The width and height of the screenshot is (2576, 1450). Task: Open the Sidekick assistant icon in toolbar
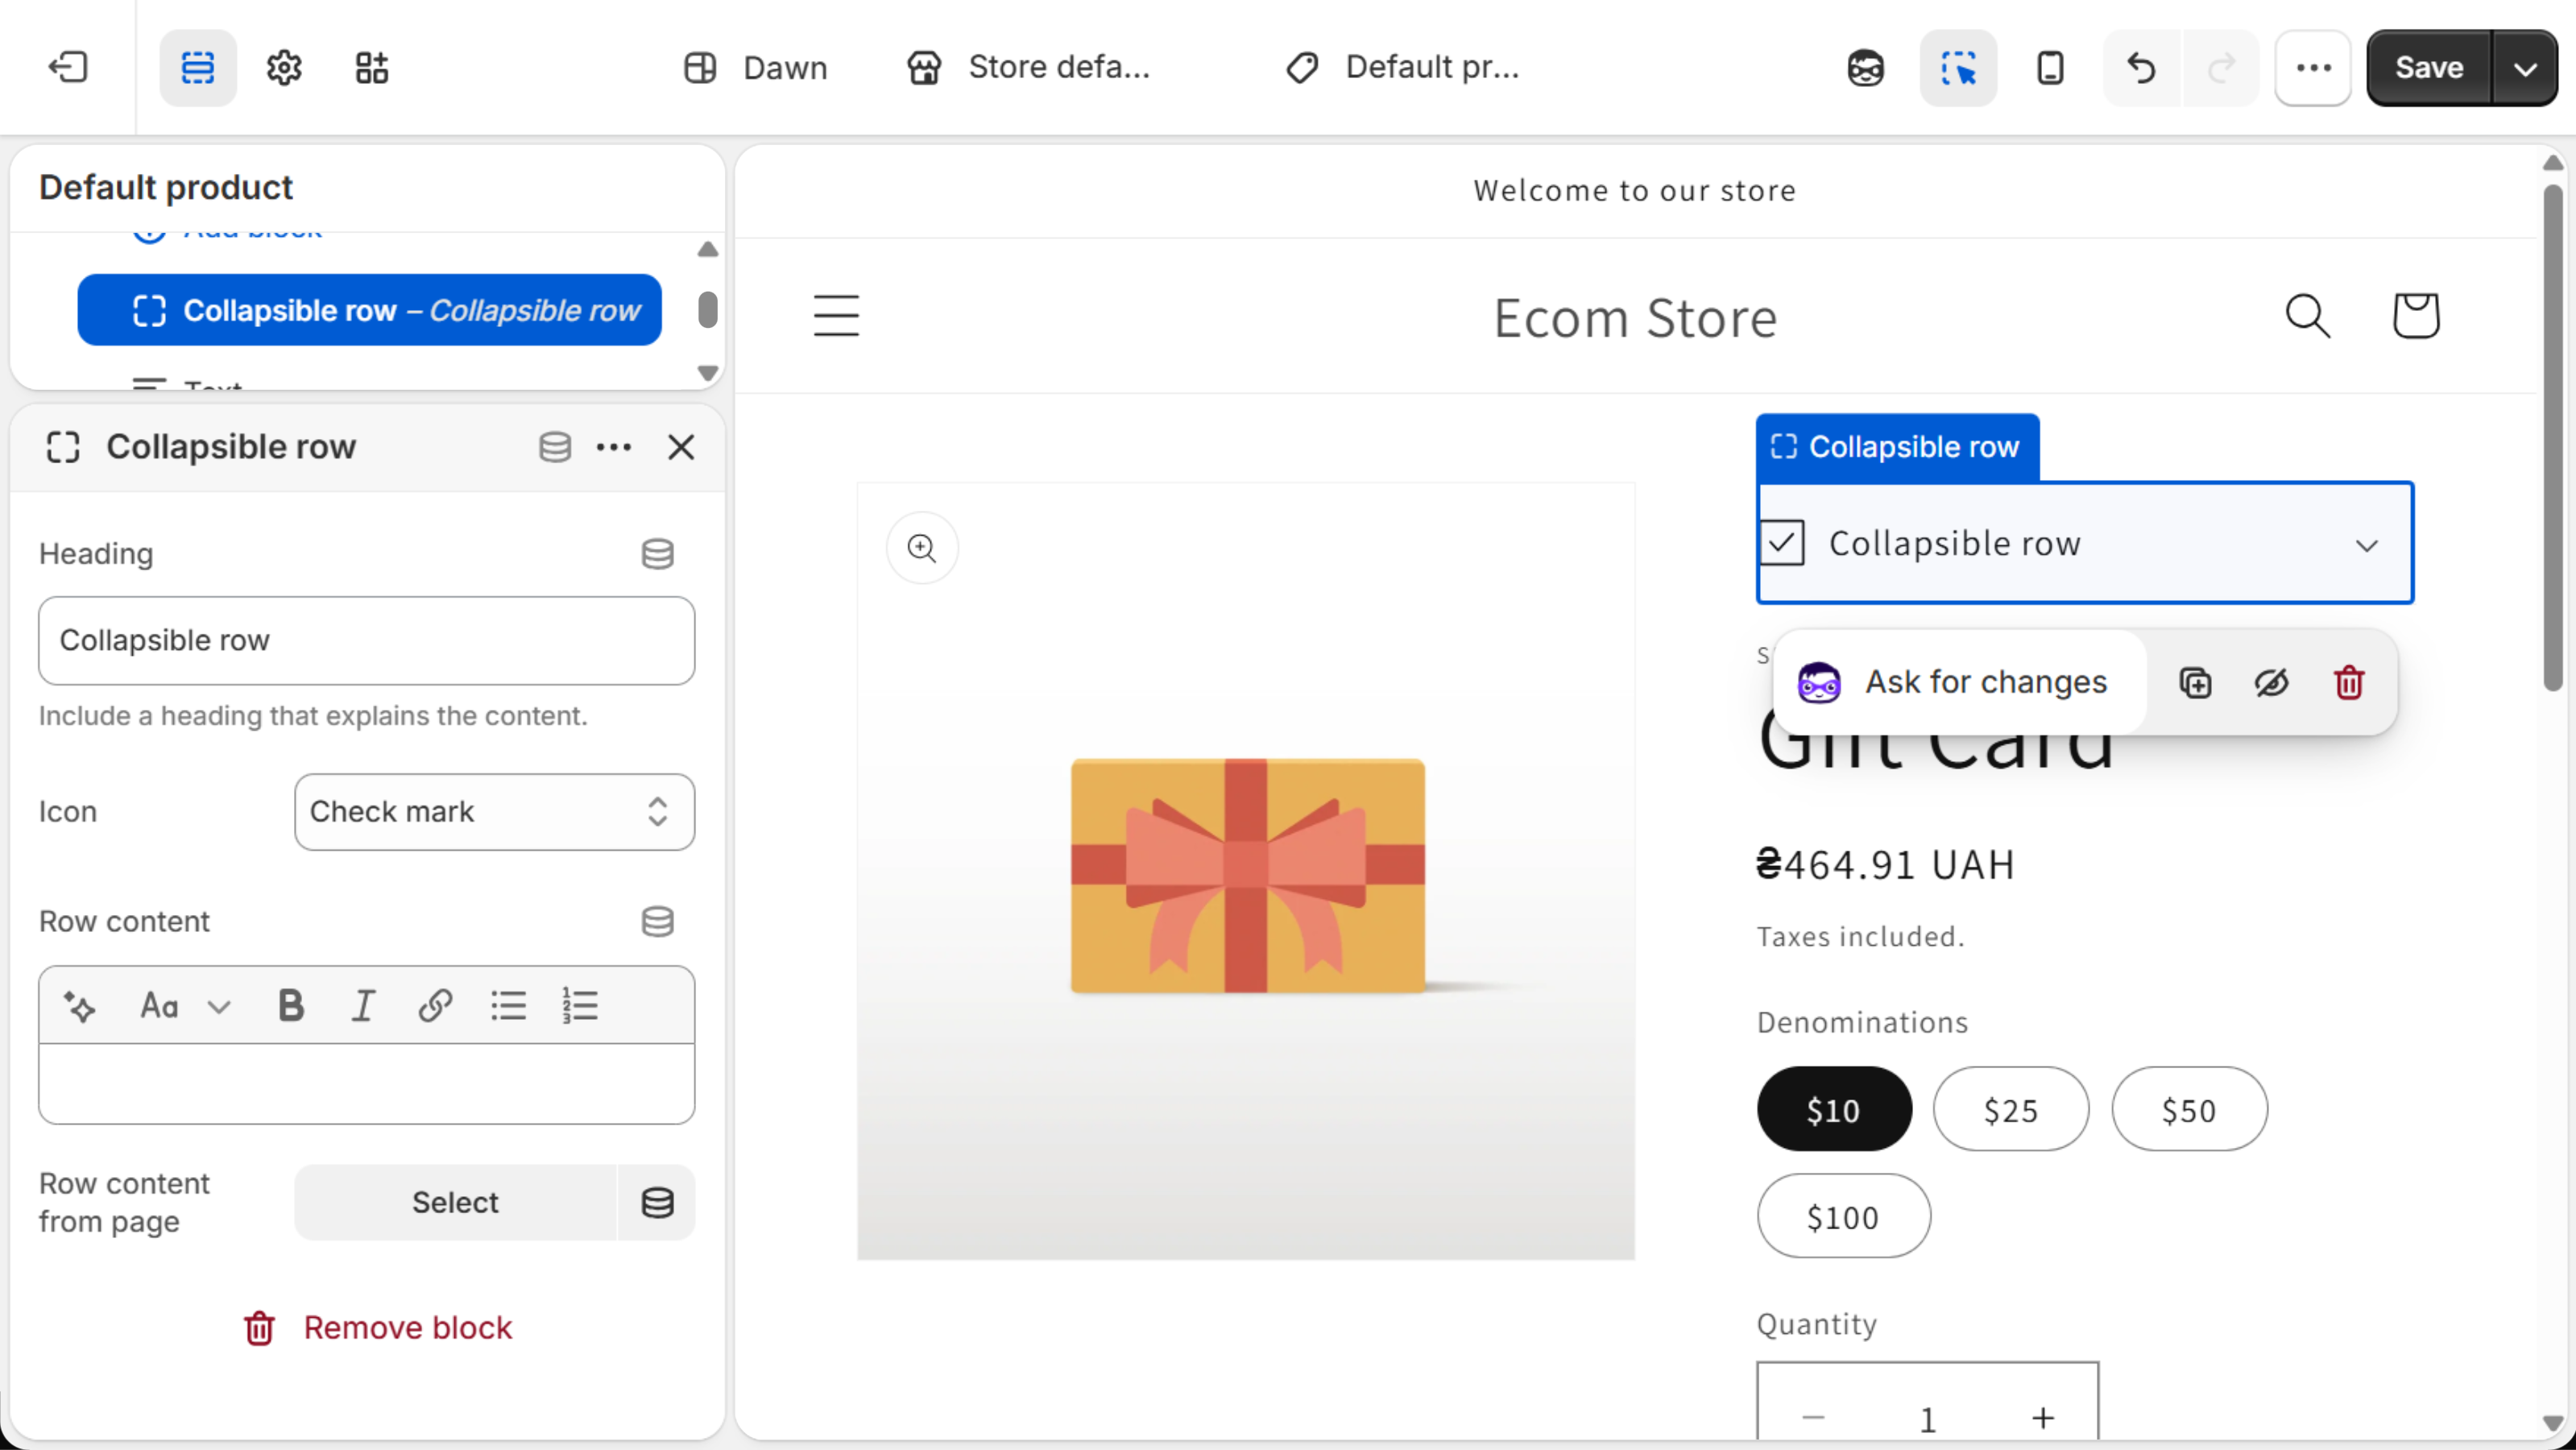pyautogui.click(x=1865, y=68)
